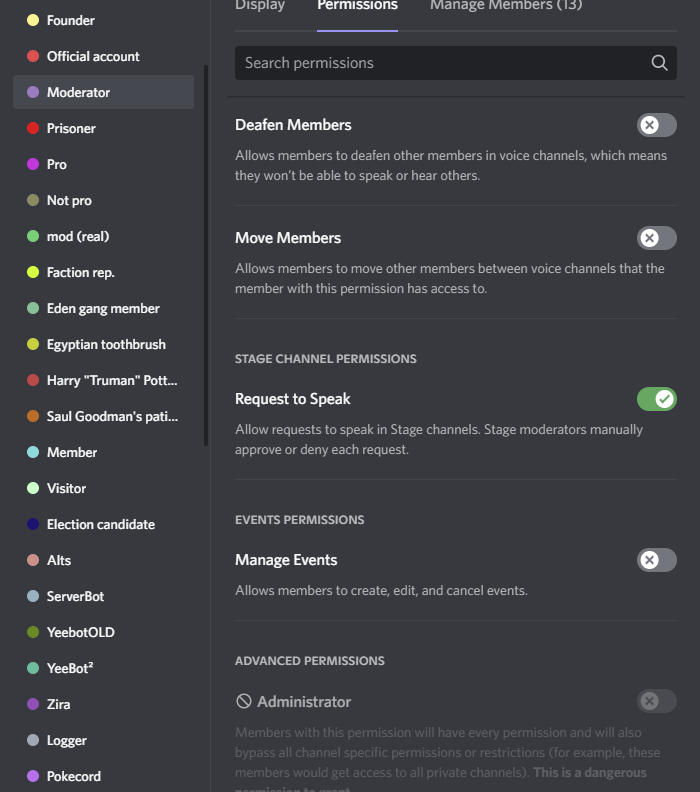
Task: Open the Egyptian toothbrush role
Action: 106,344
